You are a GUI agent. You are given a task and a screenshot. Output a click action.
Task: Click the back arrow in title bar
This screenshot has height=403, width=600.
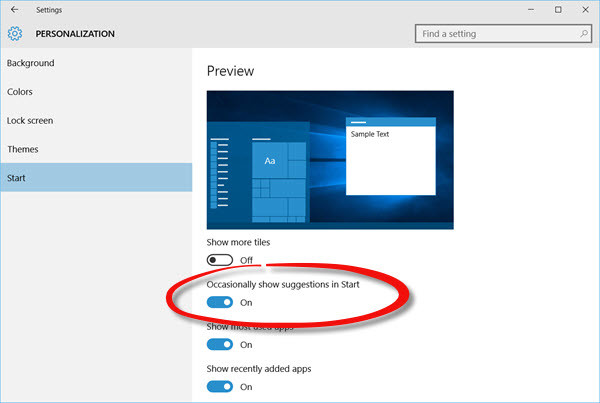pos(15,10)
